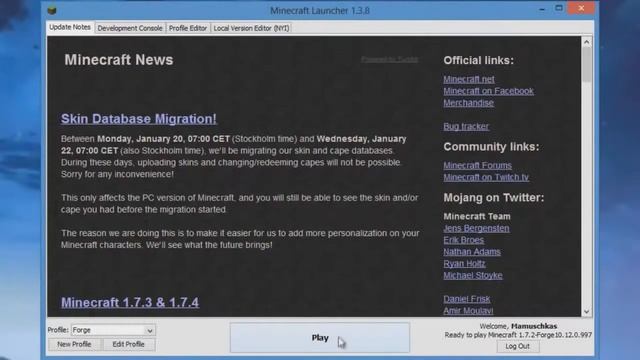This screenshot has height=360, width=640.
Task: Open Jens Bergensten's Twitter link
Action: pos(476,228)
